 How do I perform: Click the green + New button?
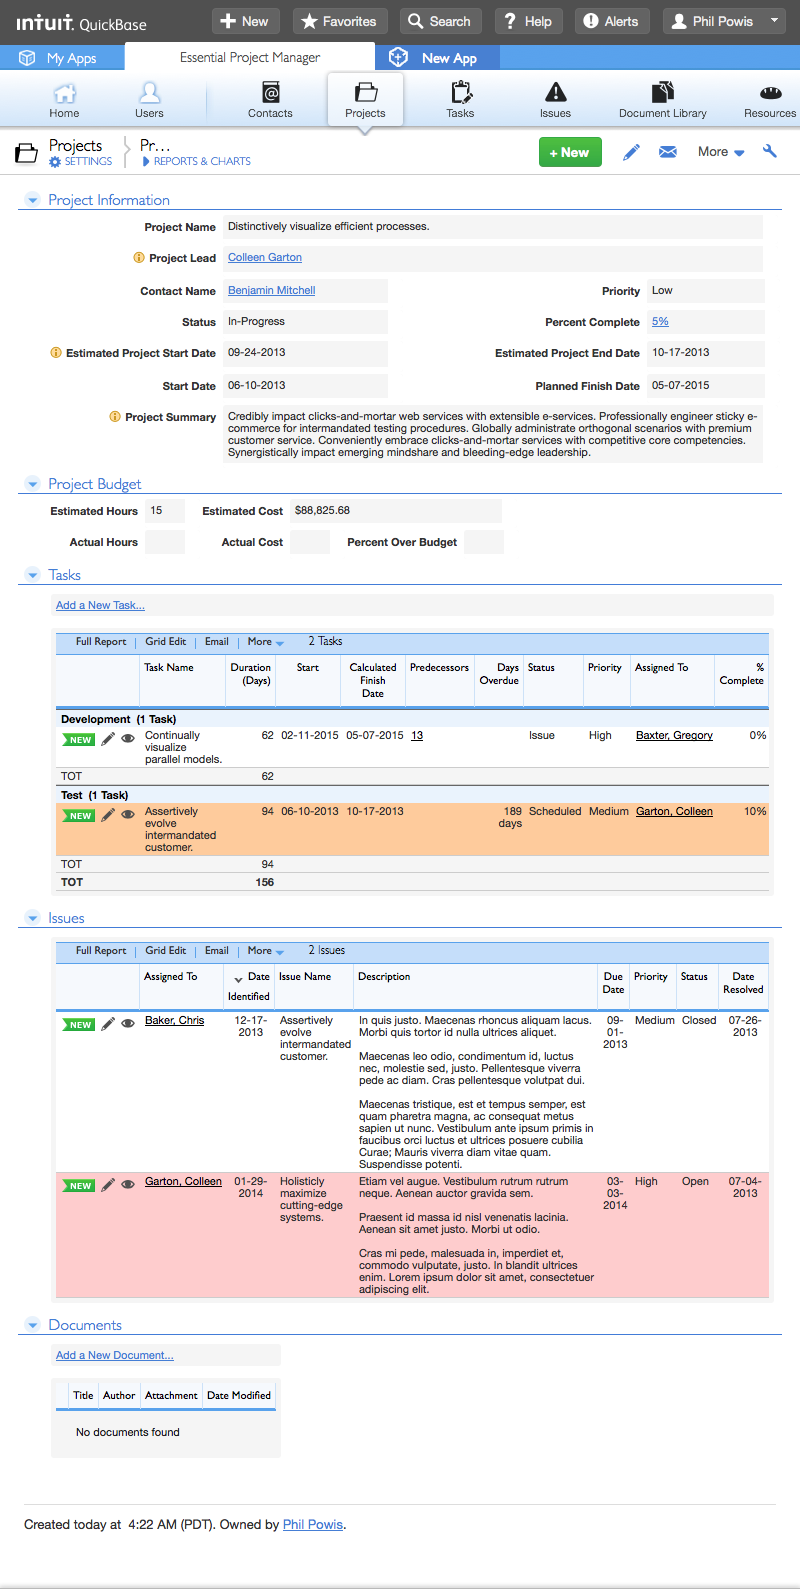point(570,152)
